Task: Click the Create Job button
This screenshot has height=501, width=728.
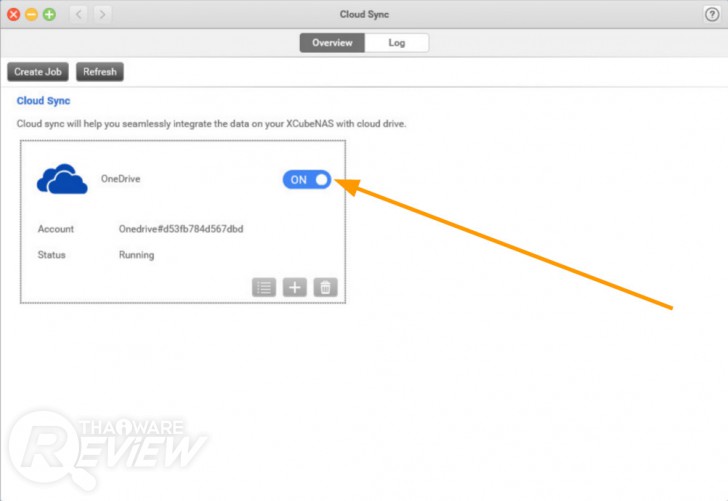Action: [x=38, y=72]
